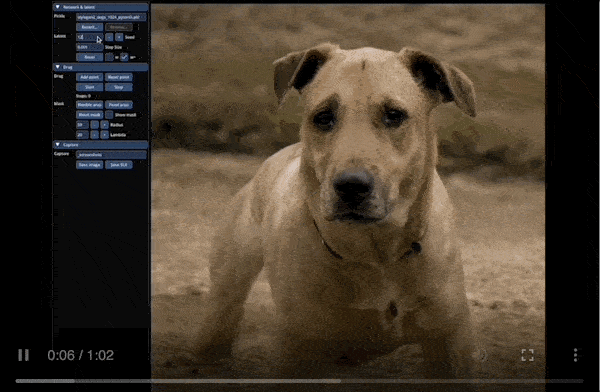Viewport: 600px width, 392px height.
Task: Enable the w latent space checkbox
Action: click(x=109, y=57)
